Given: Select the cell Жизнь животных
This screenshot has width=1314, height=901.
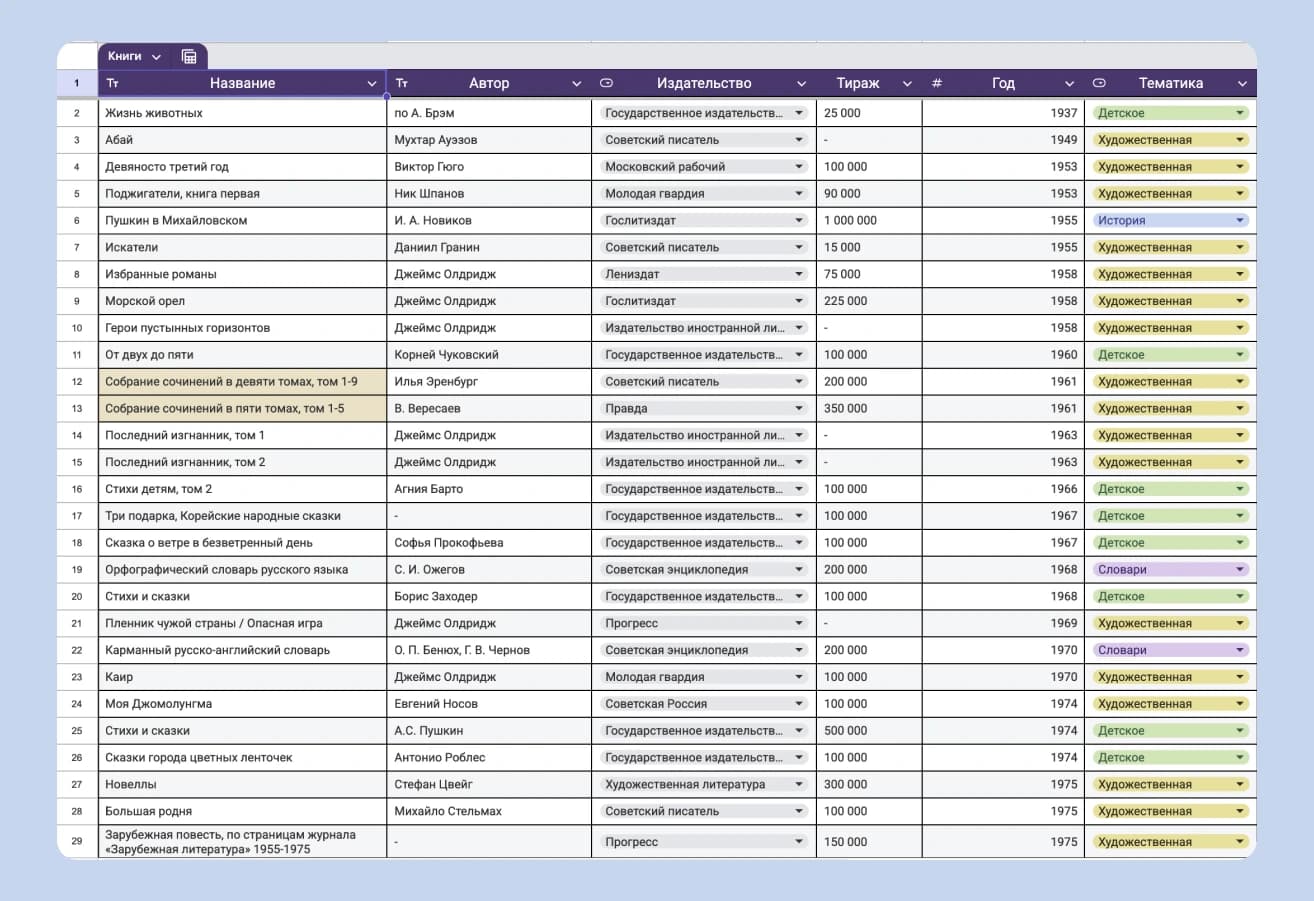Looking at the screenshot, I should coord(242,113).
